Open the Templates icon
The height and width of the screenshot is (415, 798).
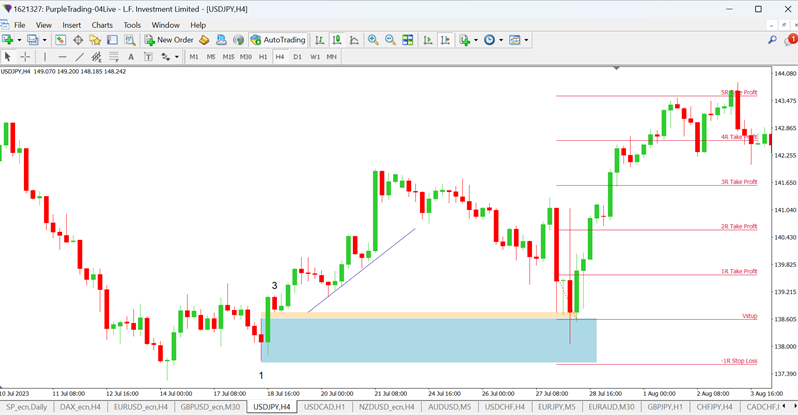[x=515, y=40]
